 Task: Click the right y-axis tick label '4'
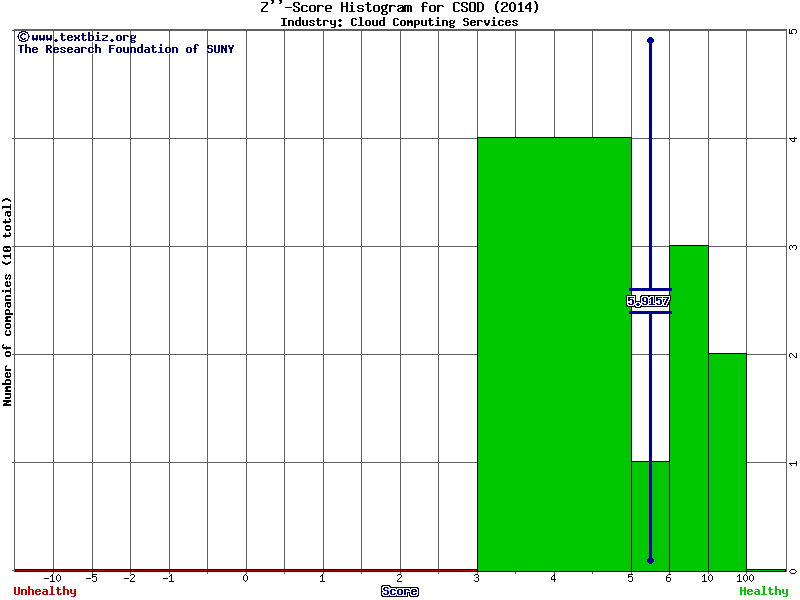[x=793, y=139]
